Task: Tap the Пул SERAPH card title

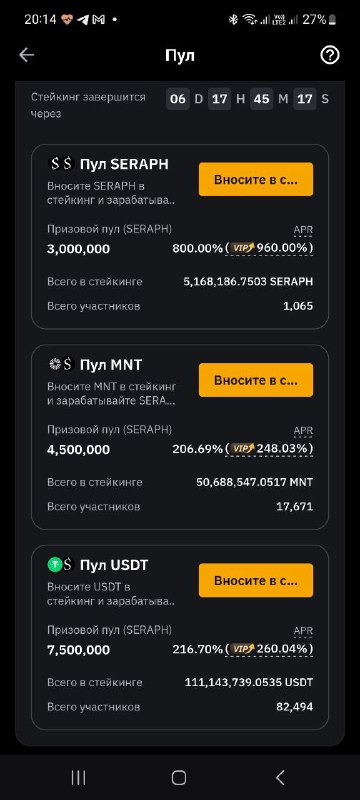Action: click(x=124, y=164)
